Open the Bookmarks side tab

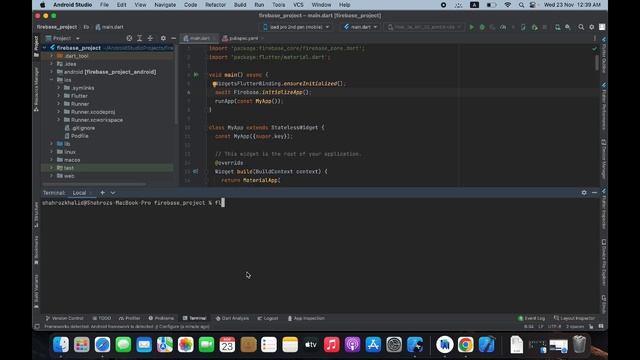pyautogui.click(x=36, y=250)
